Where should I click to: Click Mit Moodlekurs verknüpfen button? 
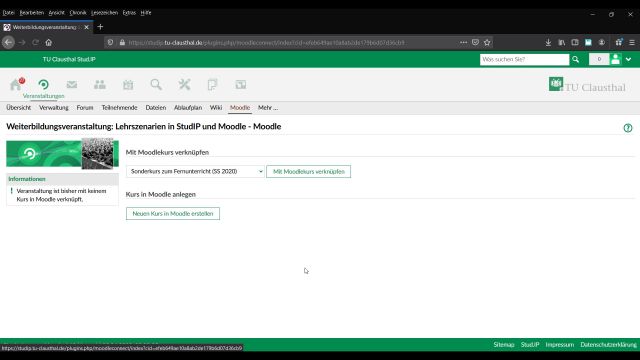pyautogui.click(x=309, y=171)
